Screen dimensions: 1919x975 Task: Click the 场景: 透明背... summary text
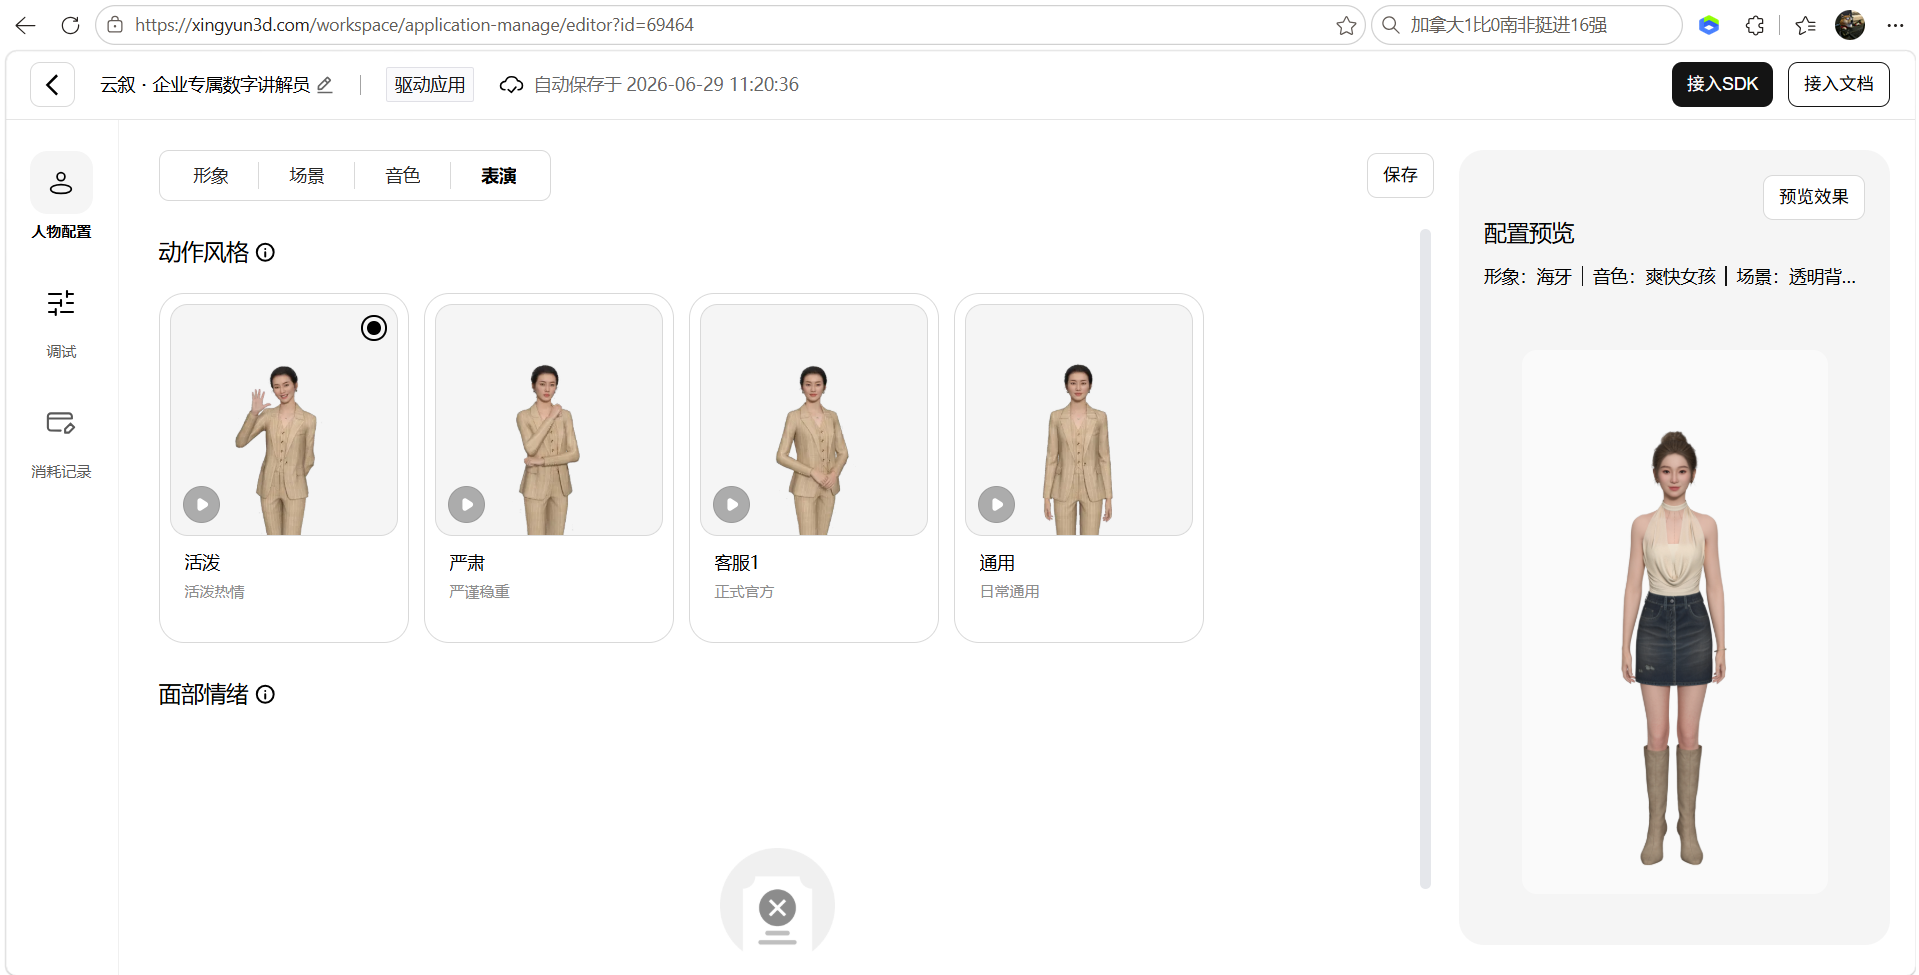tap(1796, 277)
